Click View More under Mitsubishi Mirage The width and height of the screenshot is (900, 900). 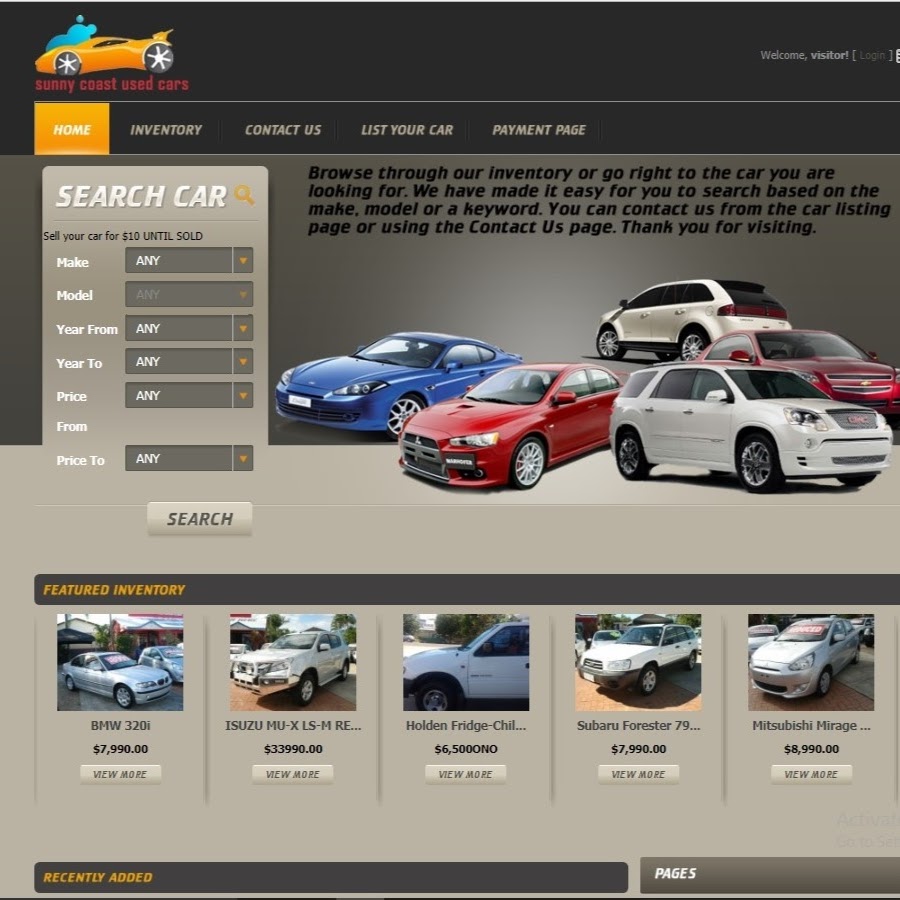(x=811, y=774)
